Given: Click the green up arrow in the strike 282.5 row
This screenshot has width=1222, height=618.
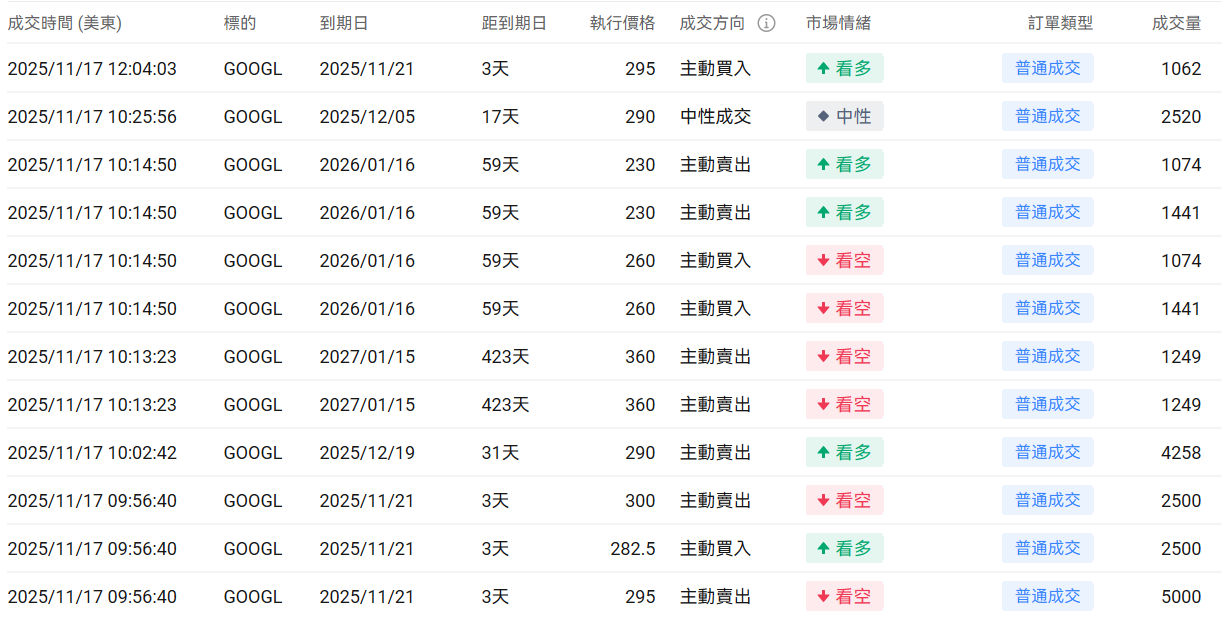Looking at the screenshot, I should point(823,549).
